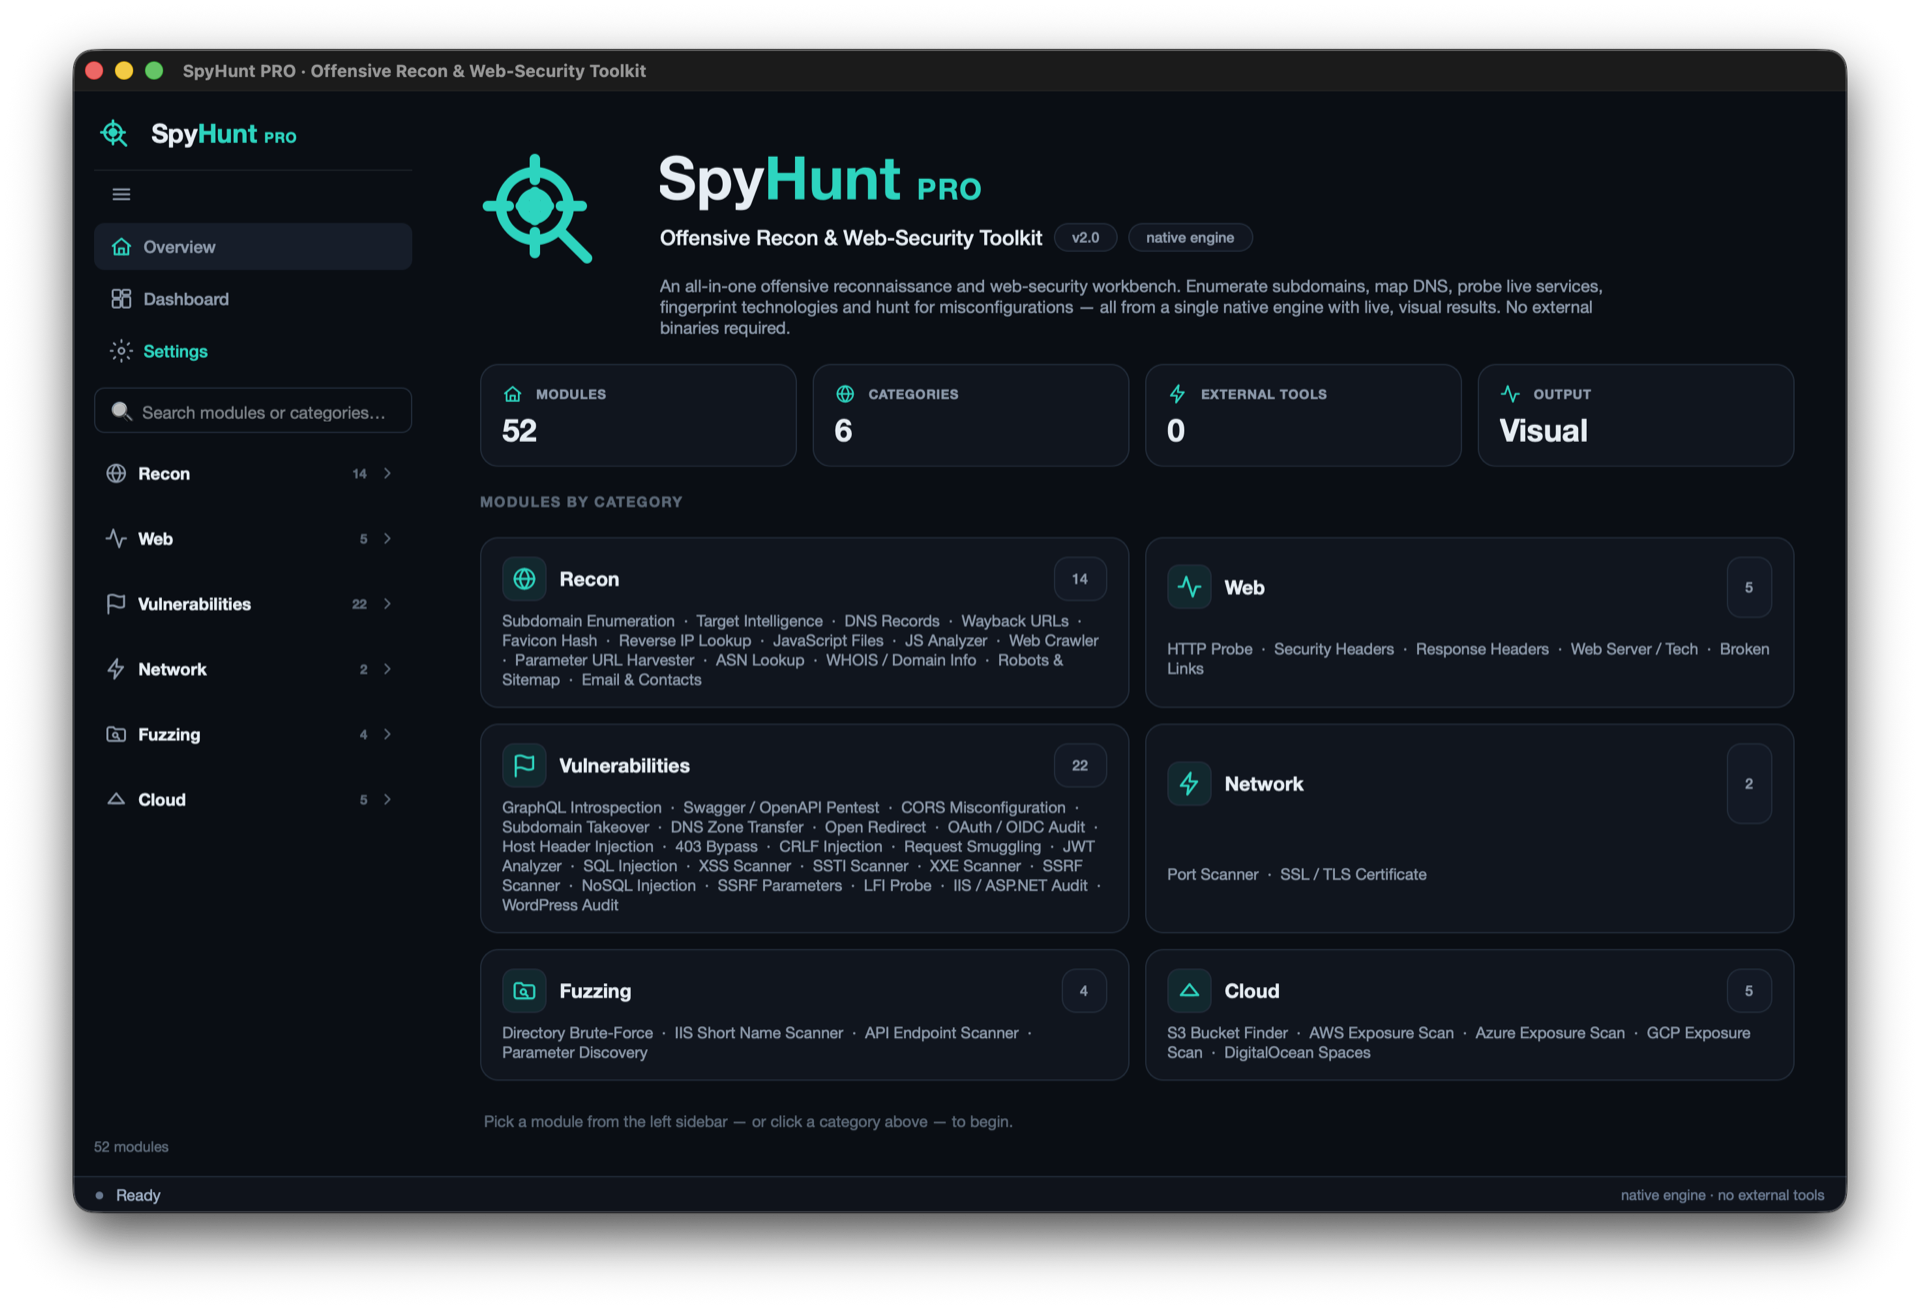
Task: Click the Network lightning icon in sidebar
Action: pos(116,668)
